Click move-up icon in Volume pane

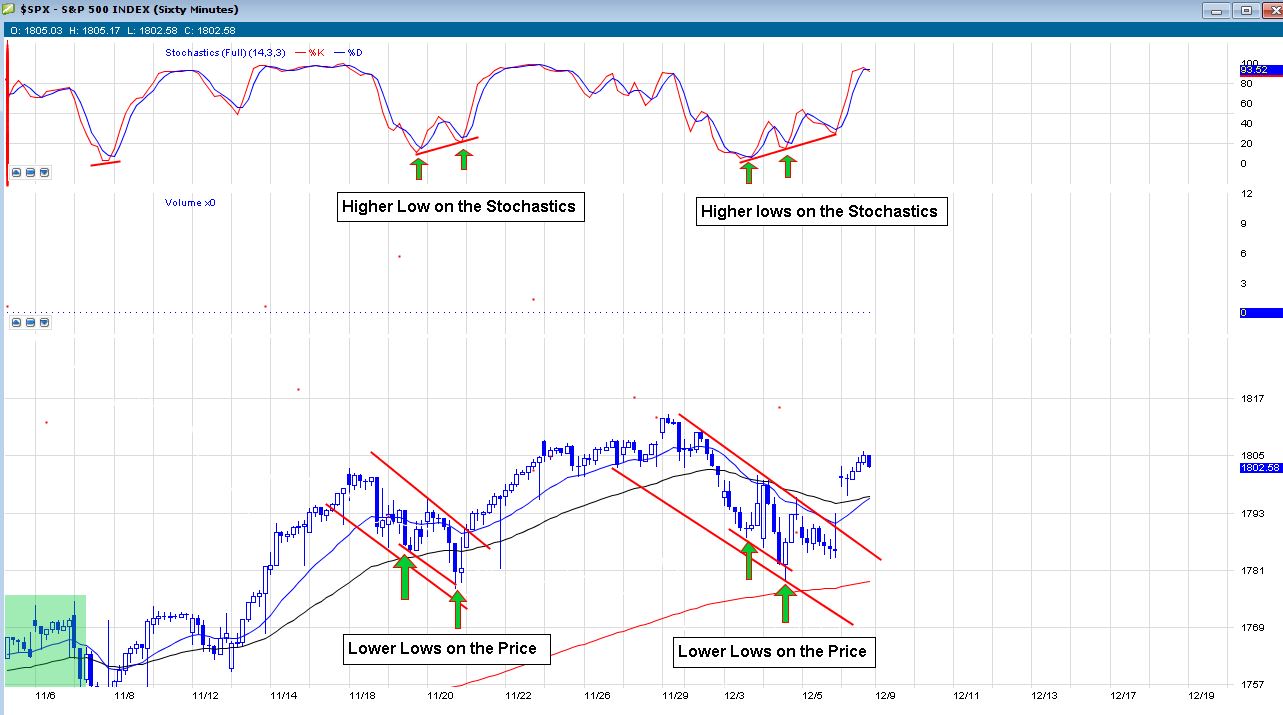click(x=17, y=322)
